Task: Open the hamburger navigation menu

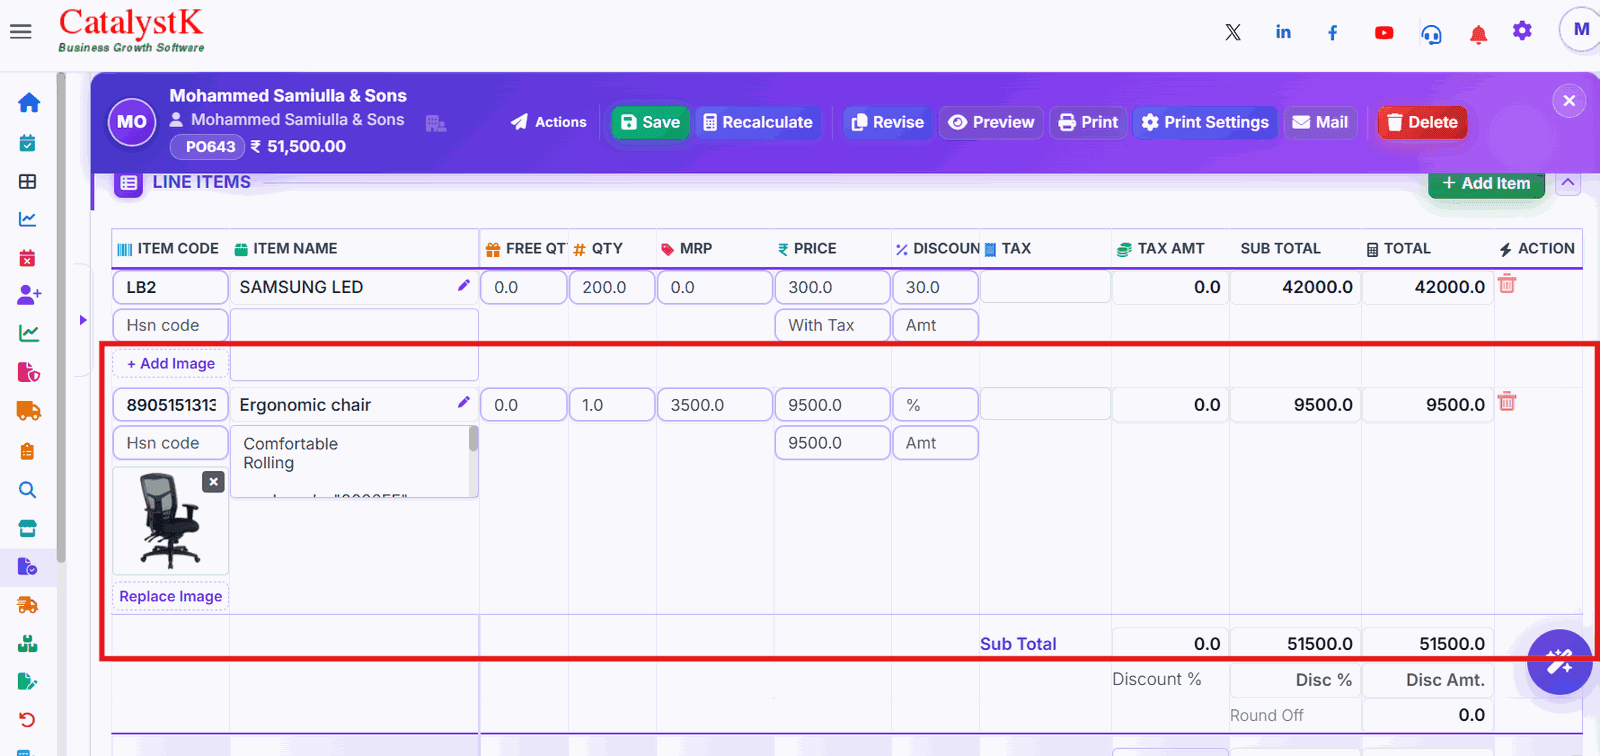Action: 21,32
